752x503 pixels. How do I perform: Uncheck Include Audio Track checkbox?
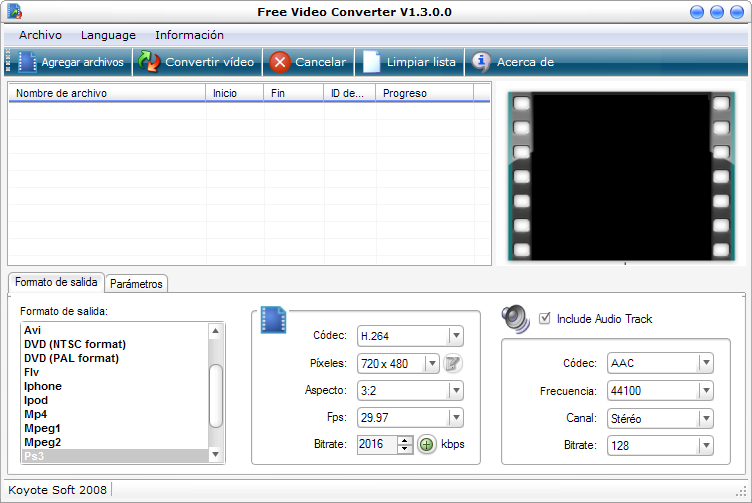point(545,319)
